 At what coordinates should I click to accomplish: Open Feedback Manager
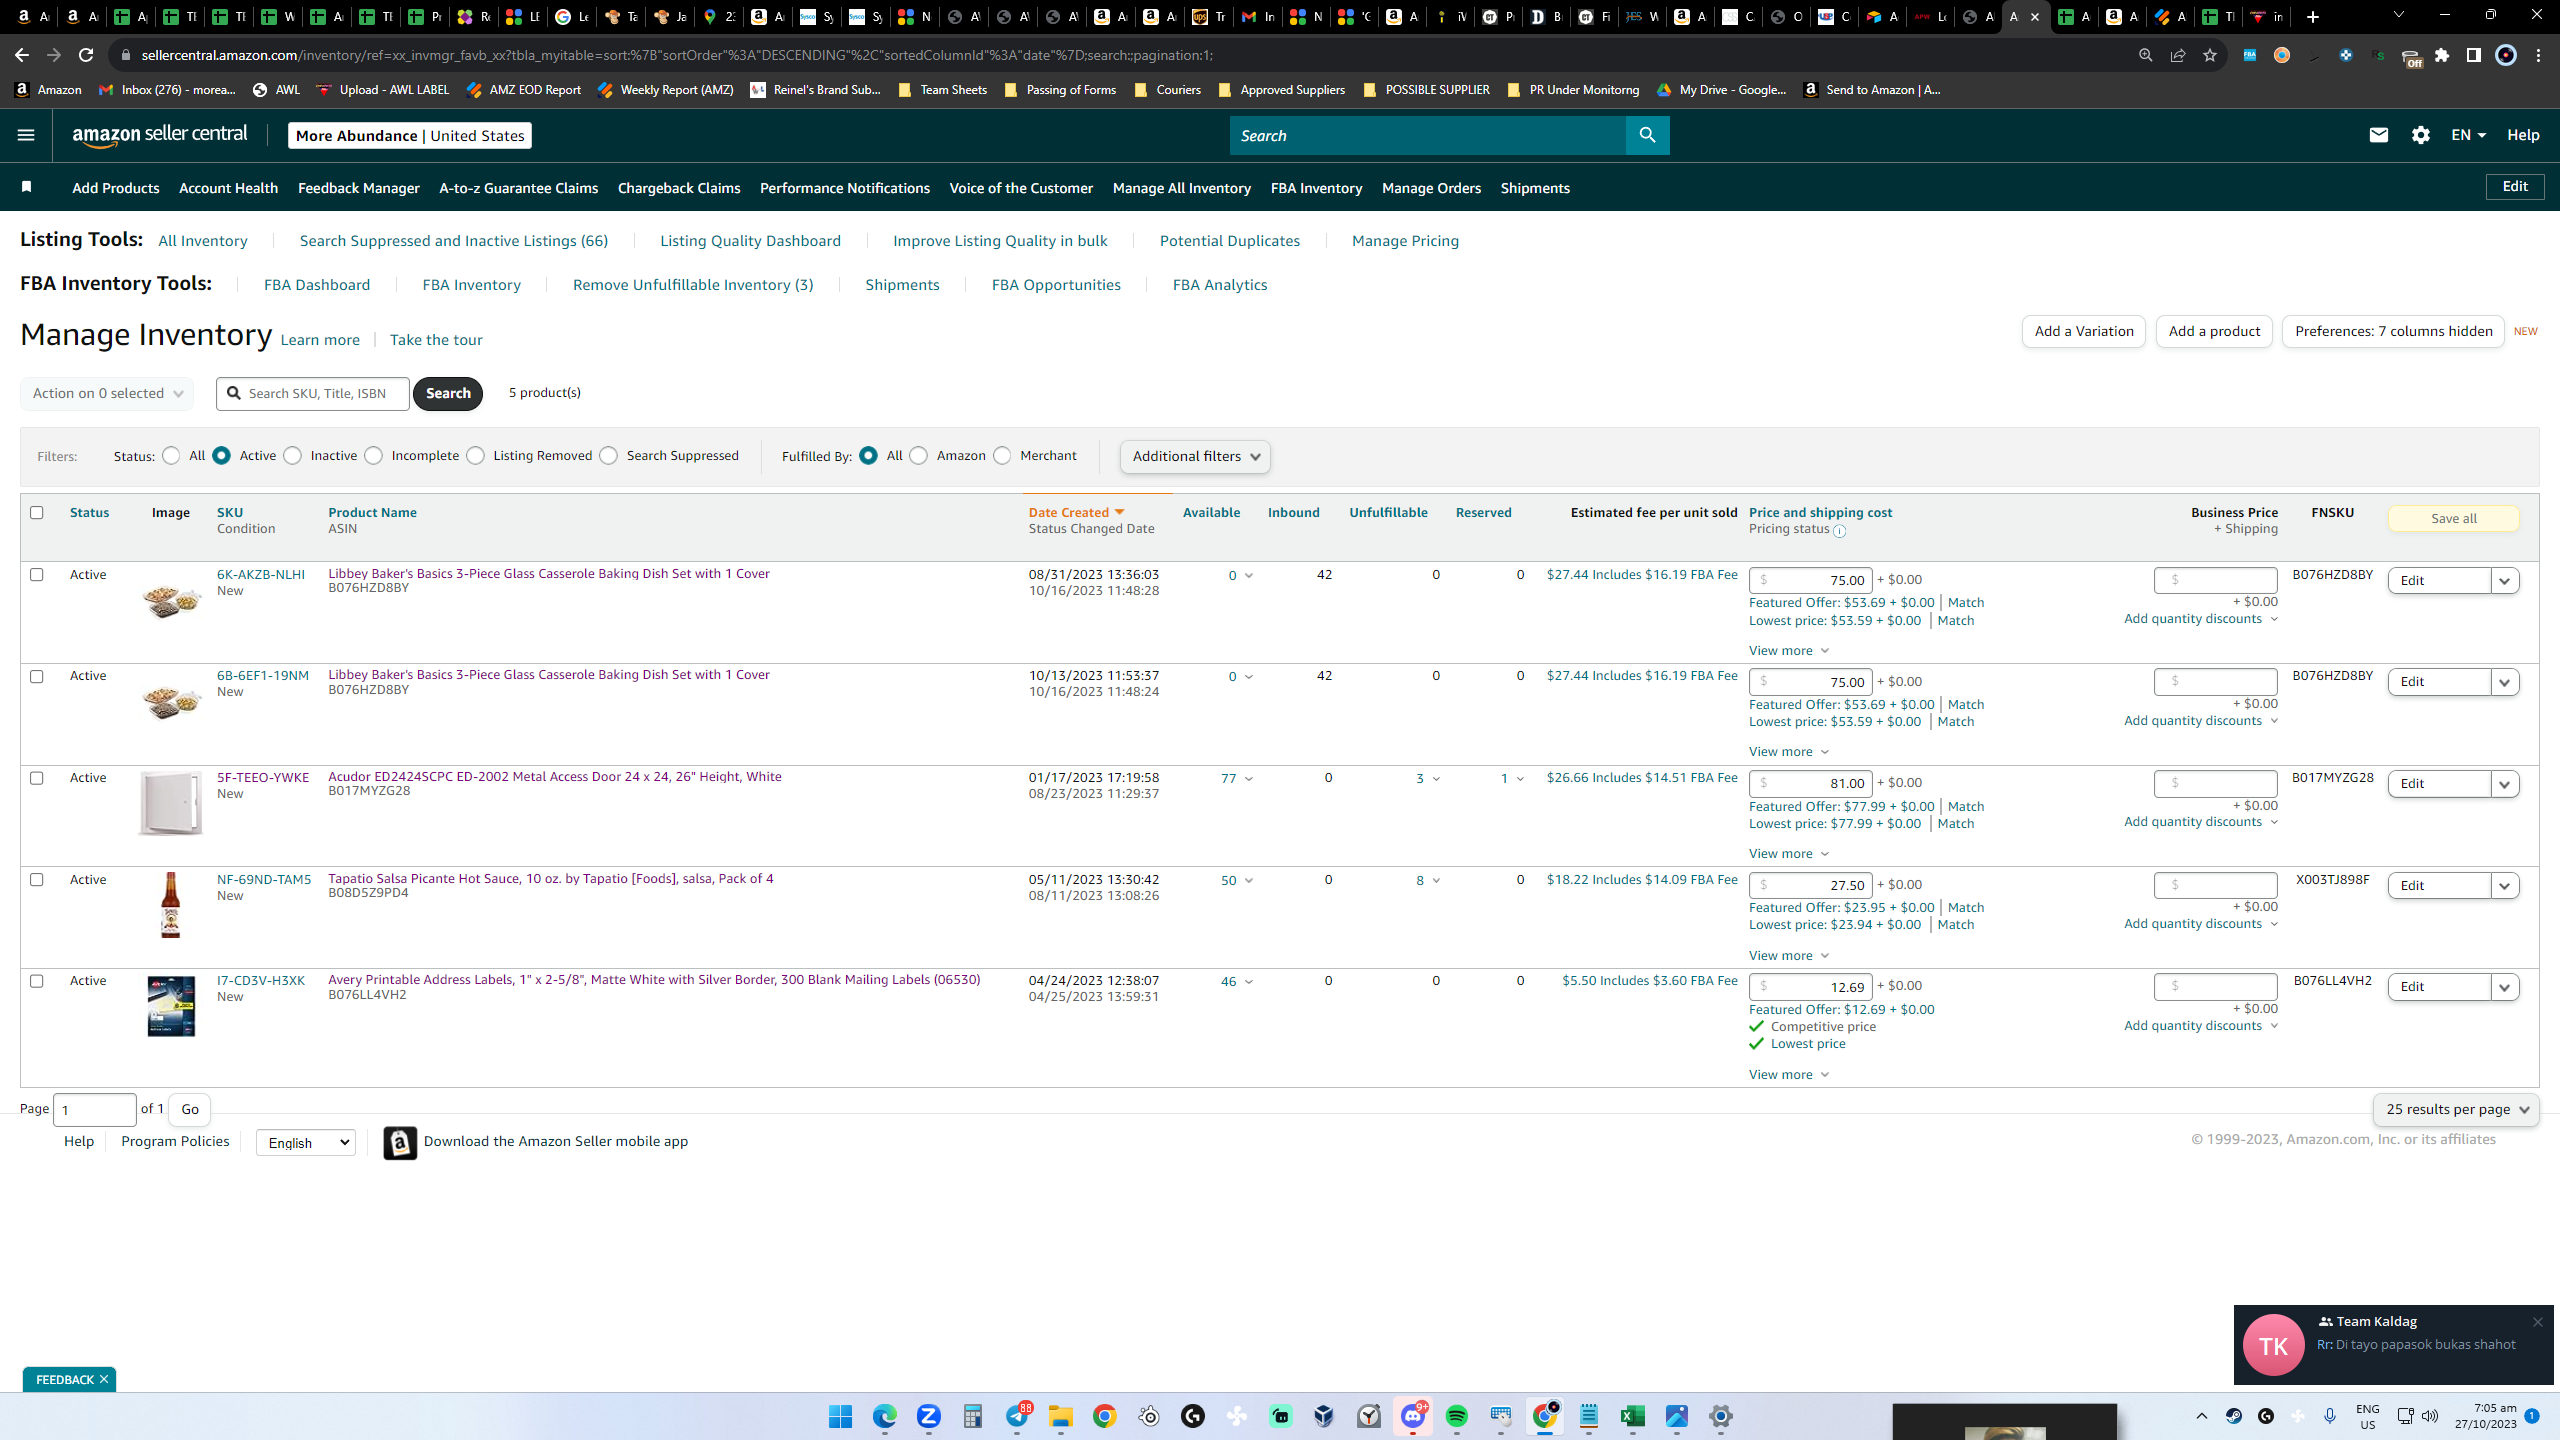click(x=359, y=188)
